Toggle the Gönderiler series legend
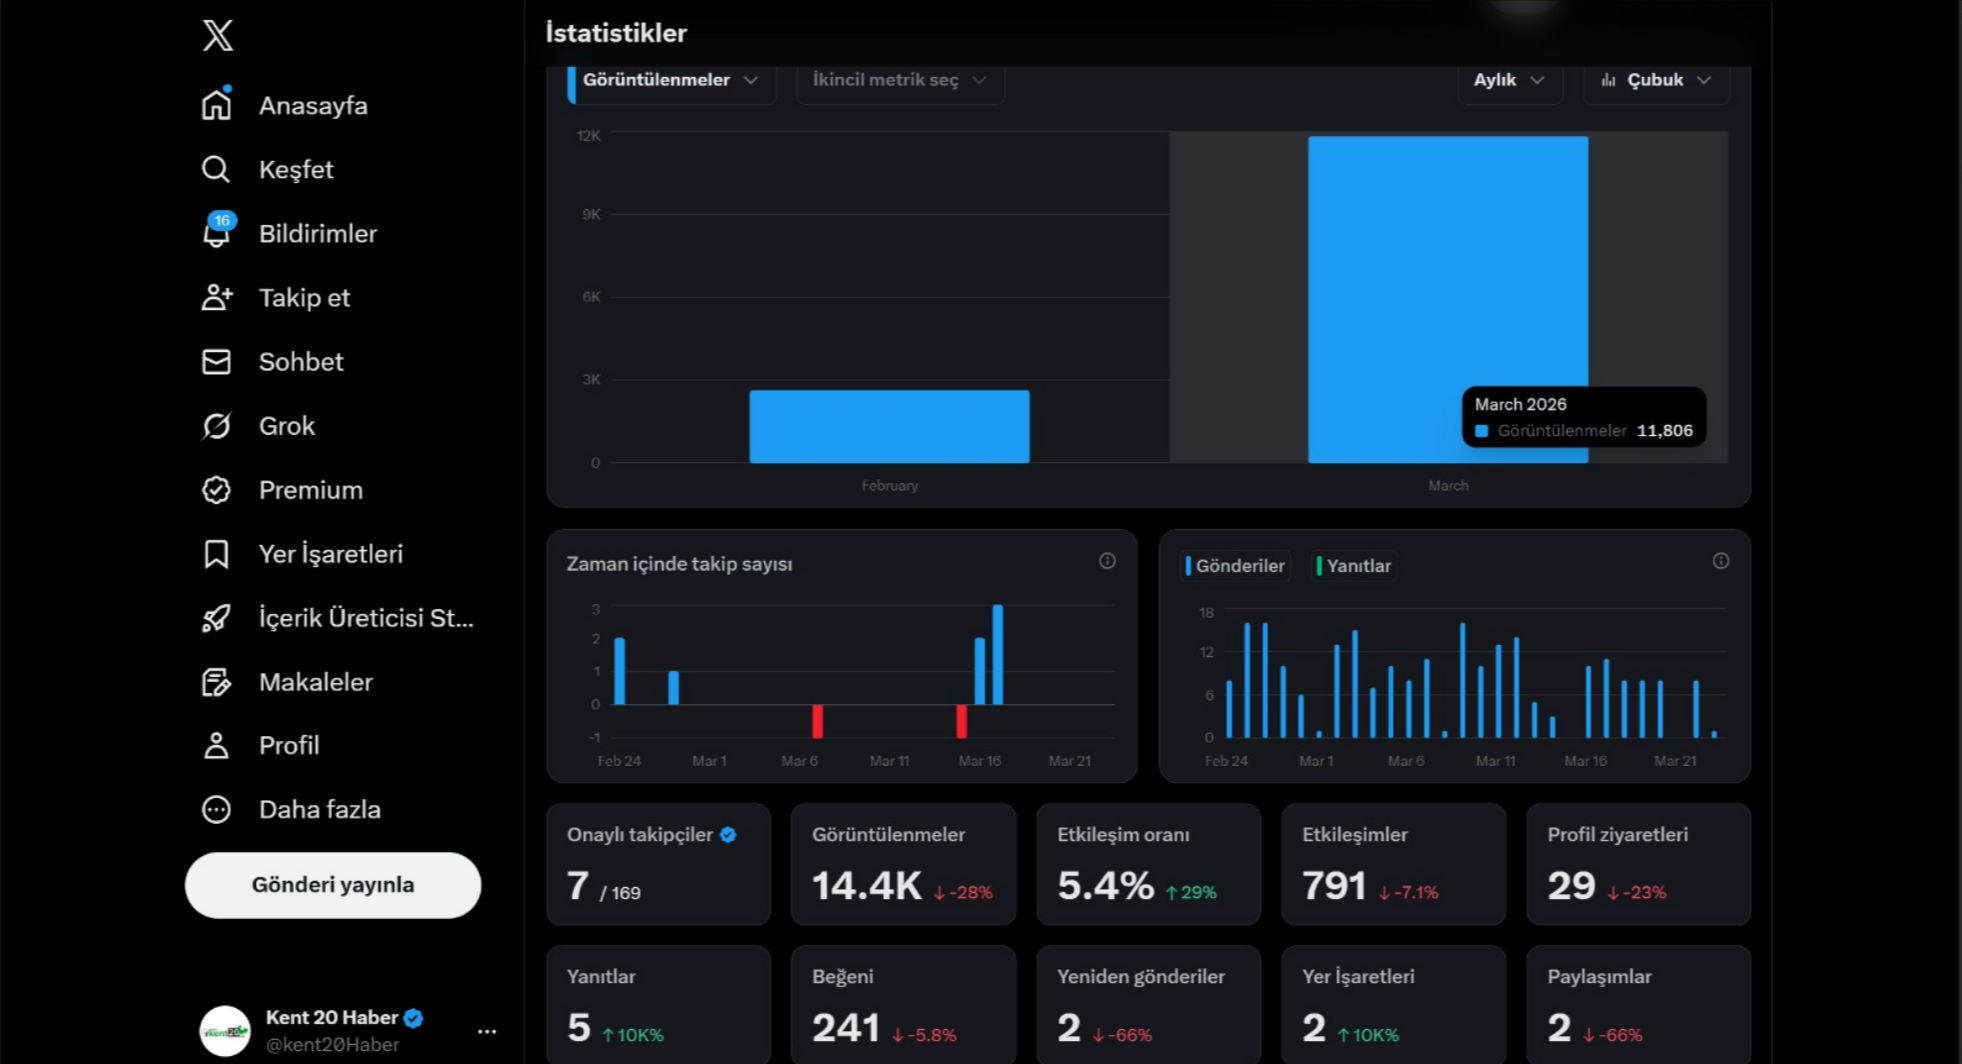Viewport: 1962px width, 1064px height. 1236,566
